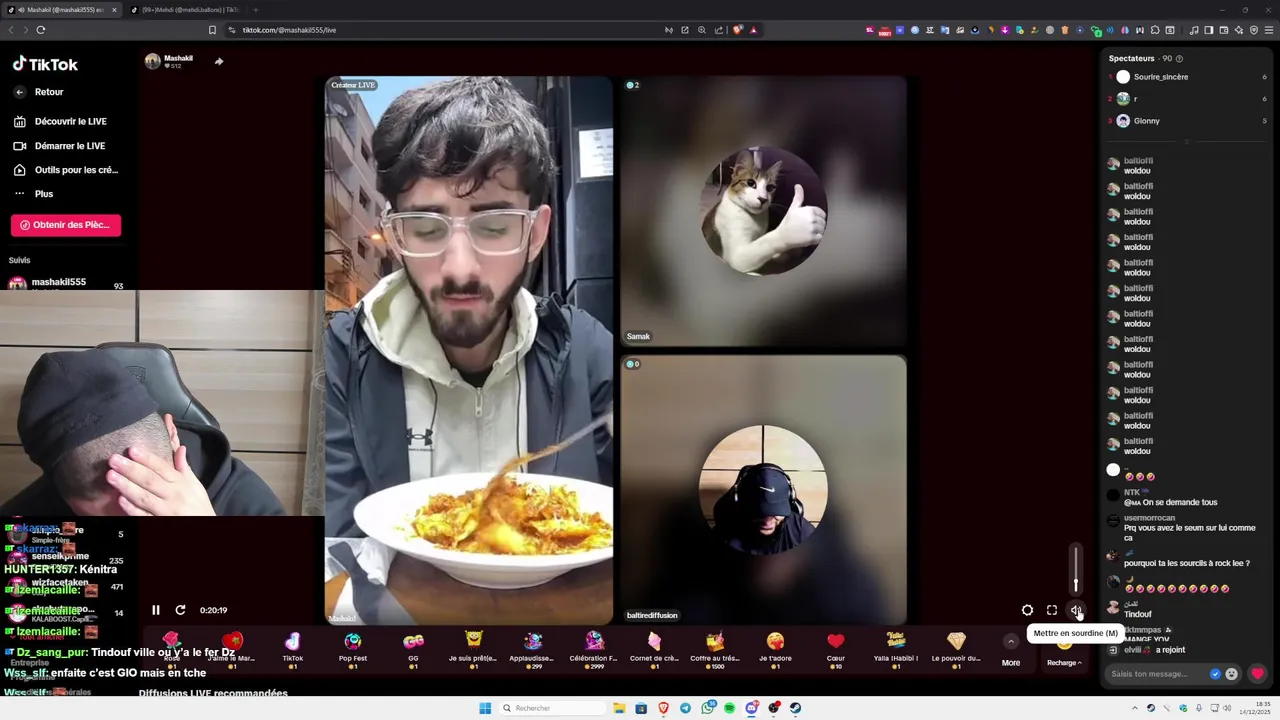Image resolution: width=1280 pixels, height=720 pixels.
Task: Expand the gift list with More arrow
Action: pos(1011,642)
